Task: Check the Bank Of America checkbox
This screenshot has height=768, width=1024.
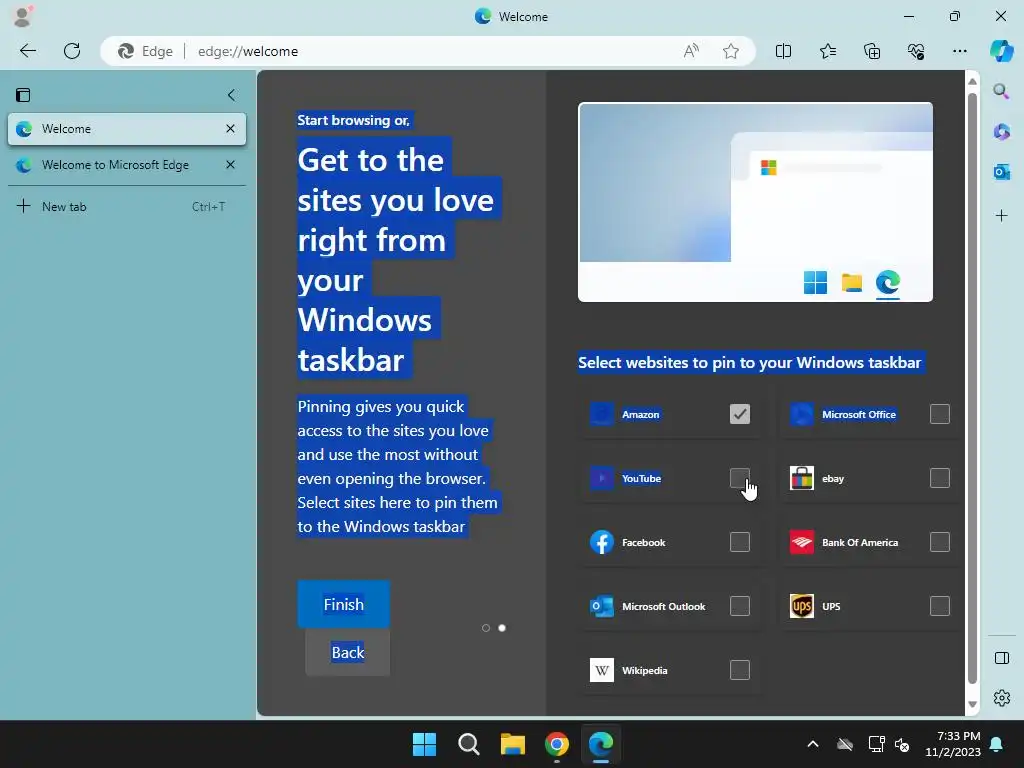Action: [939, 542]
